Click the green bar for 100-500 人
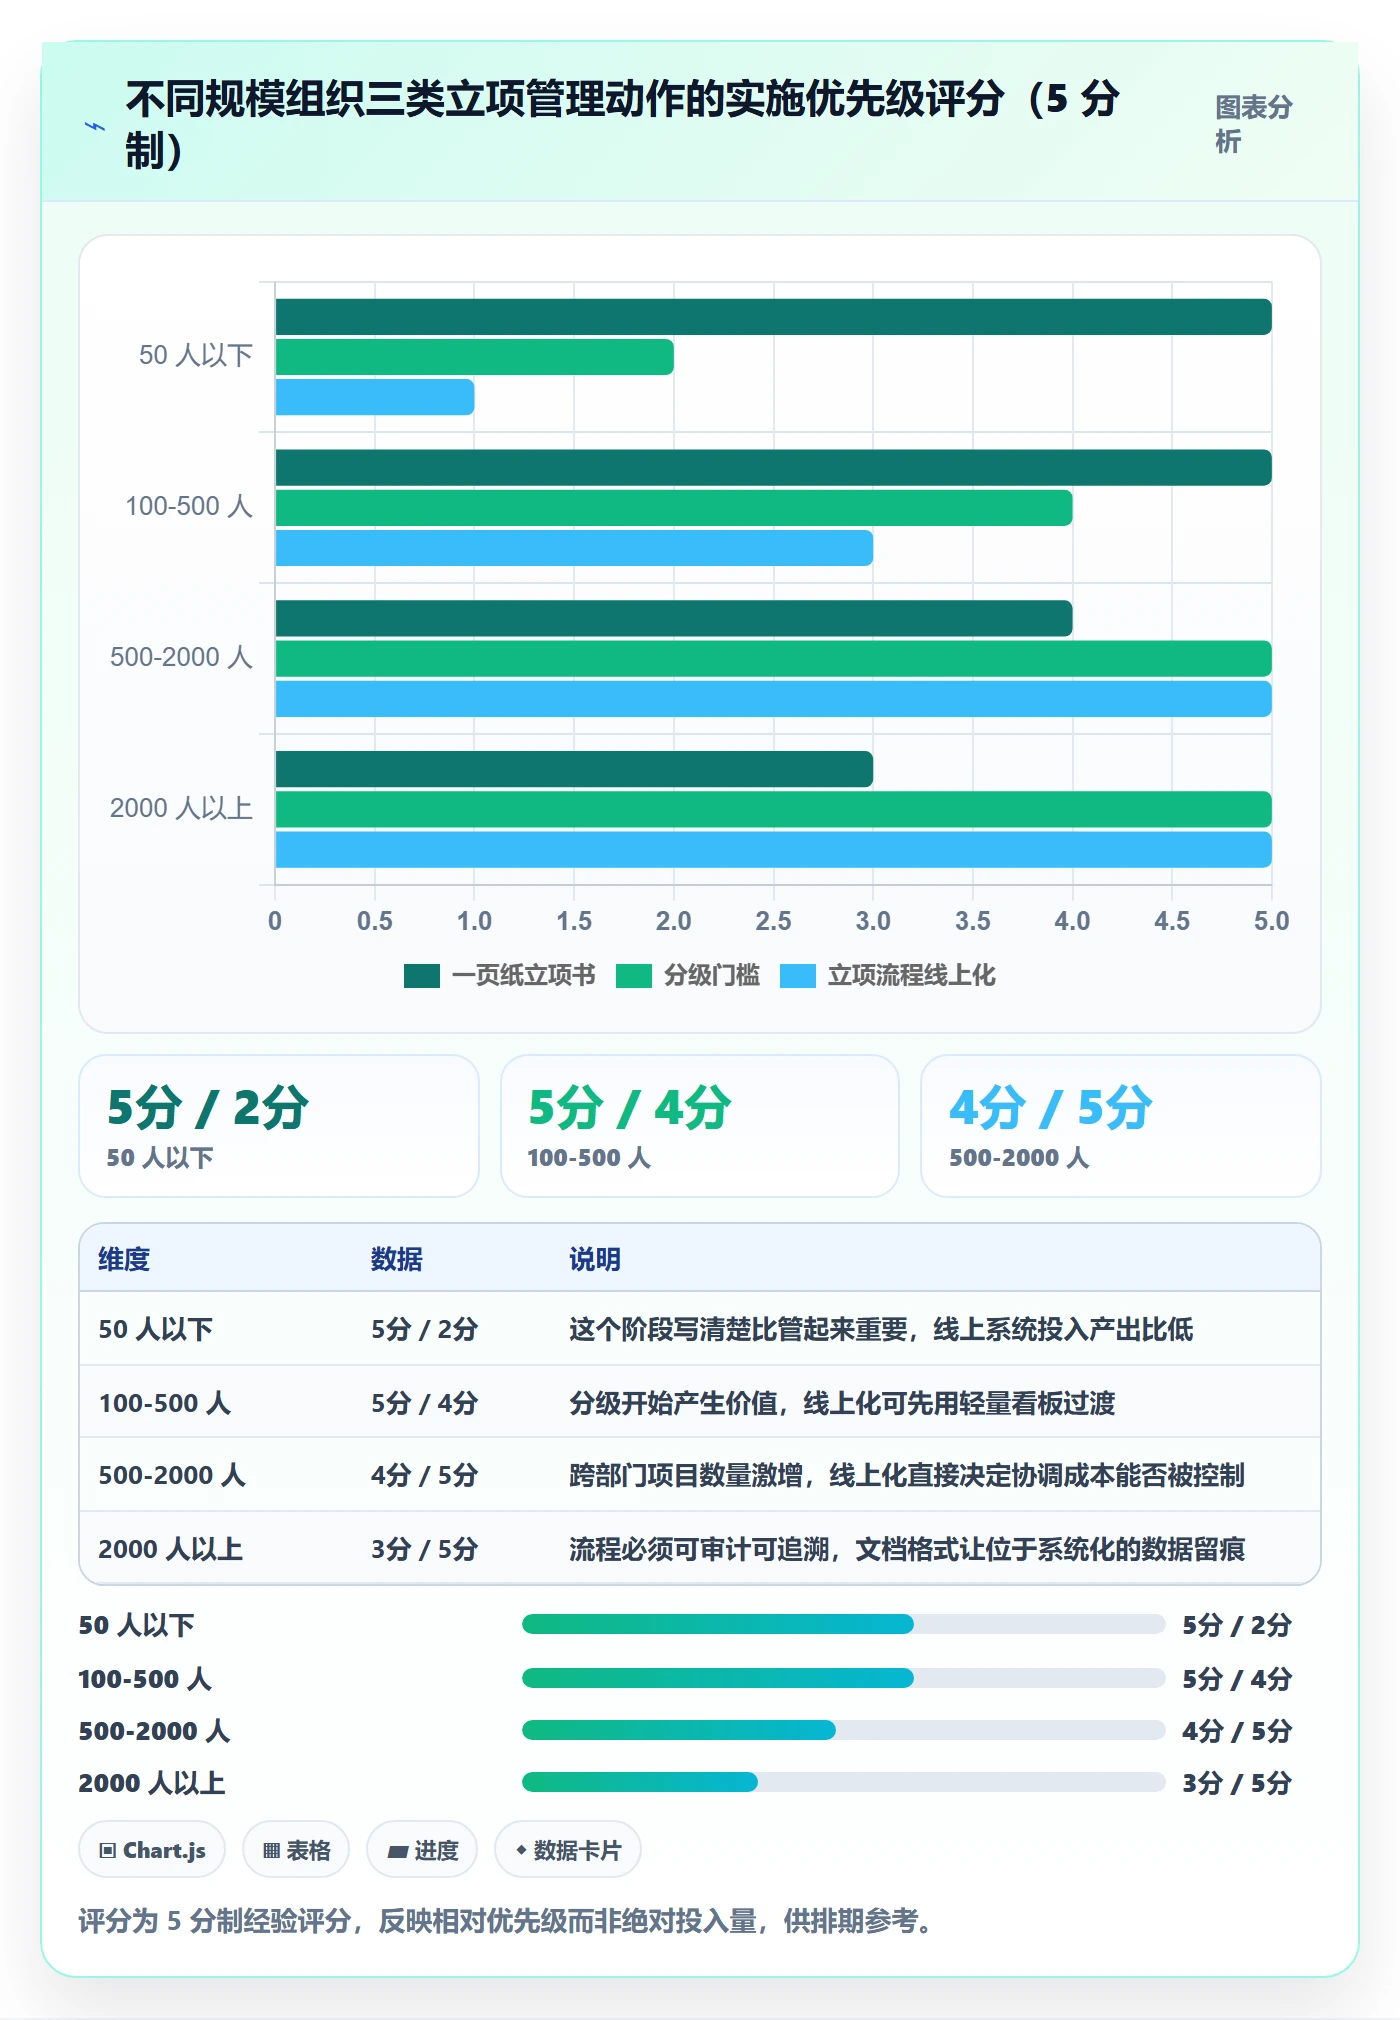 click(x=674, y=508)
